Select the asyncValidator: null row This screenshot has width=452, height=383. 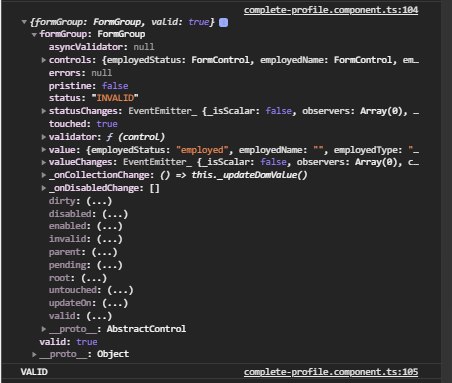[102, 47]
